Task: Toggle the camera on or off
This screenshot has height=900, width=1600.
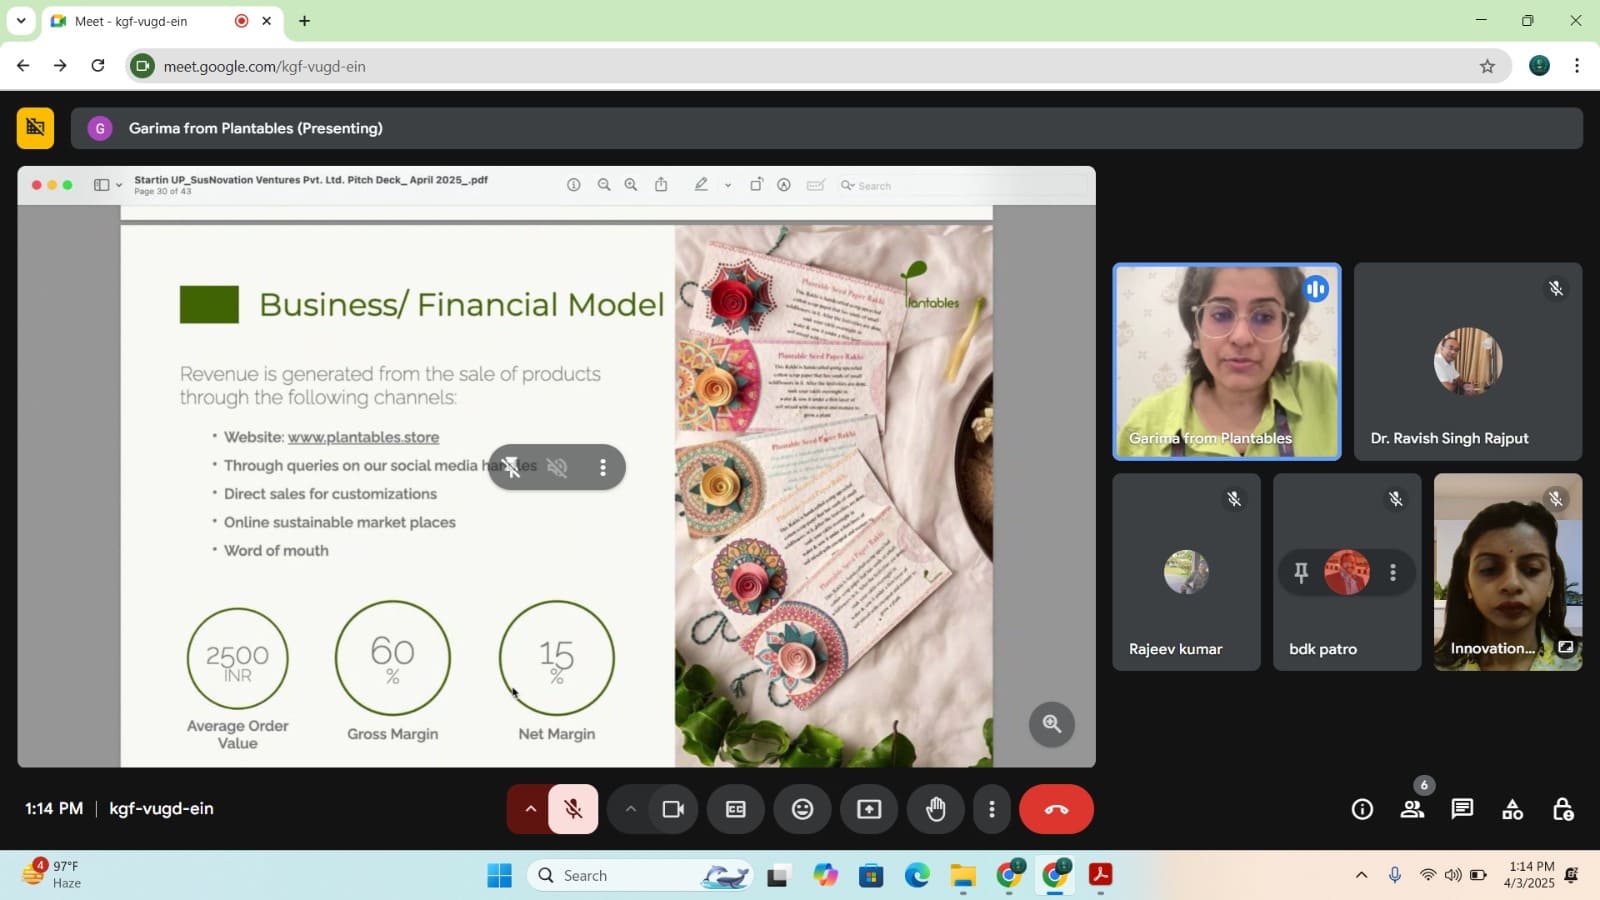Action: click(673, 809)
